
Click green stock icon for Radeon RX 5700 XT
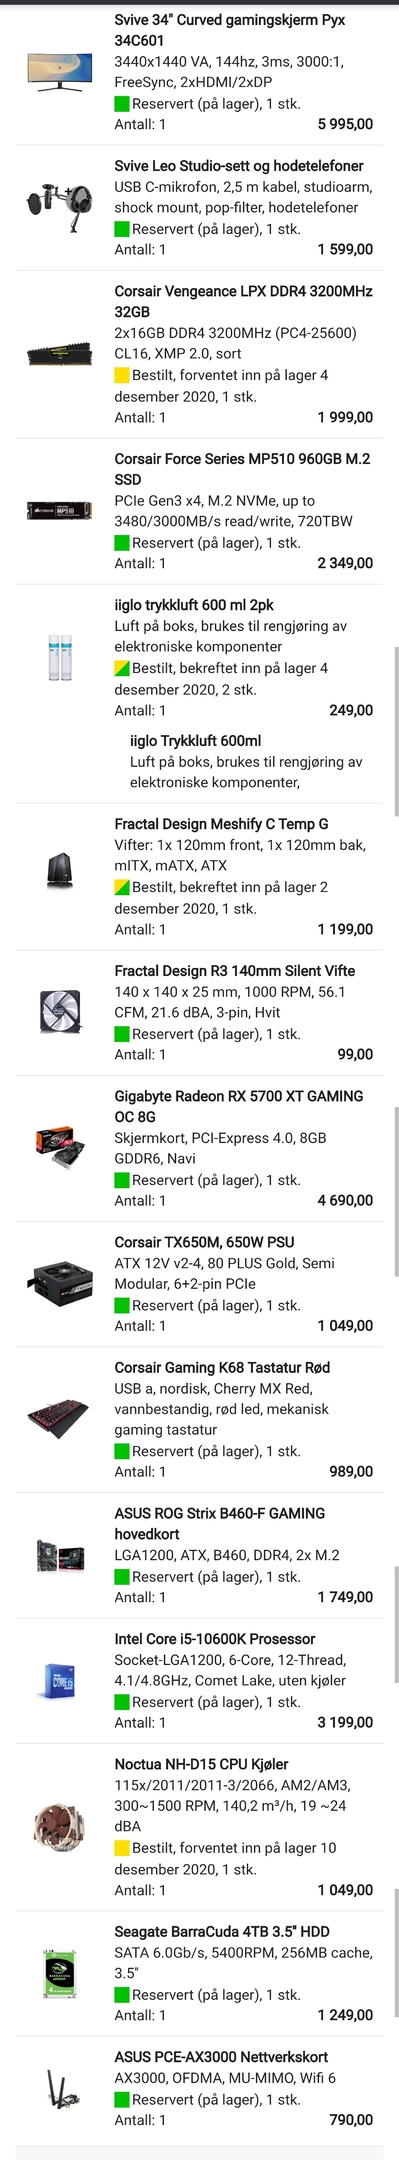click(122, 1180)
